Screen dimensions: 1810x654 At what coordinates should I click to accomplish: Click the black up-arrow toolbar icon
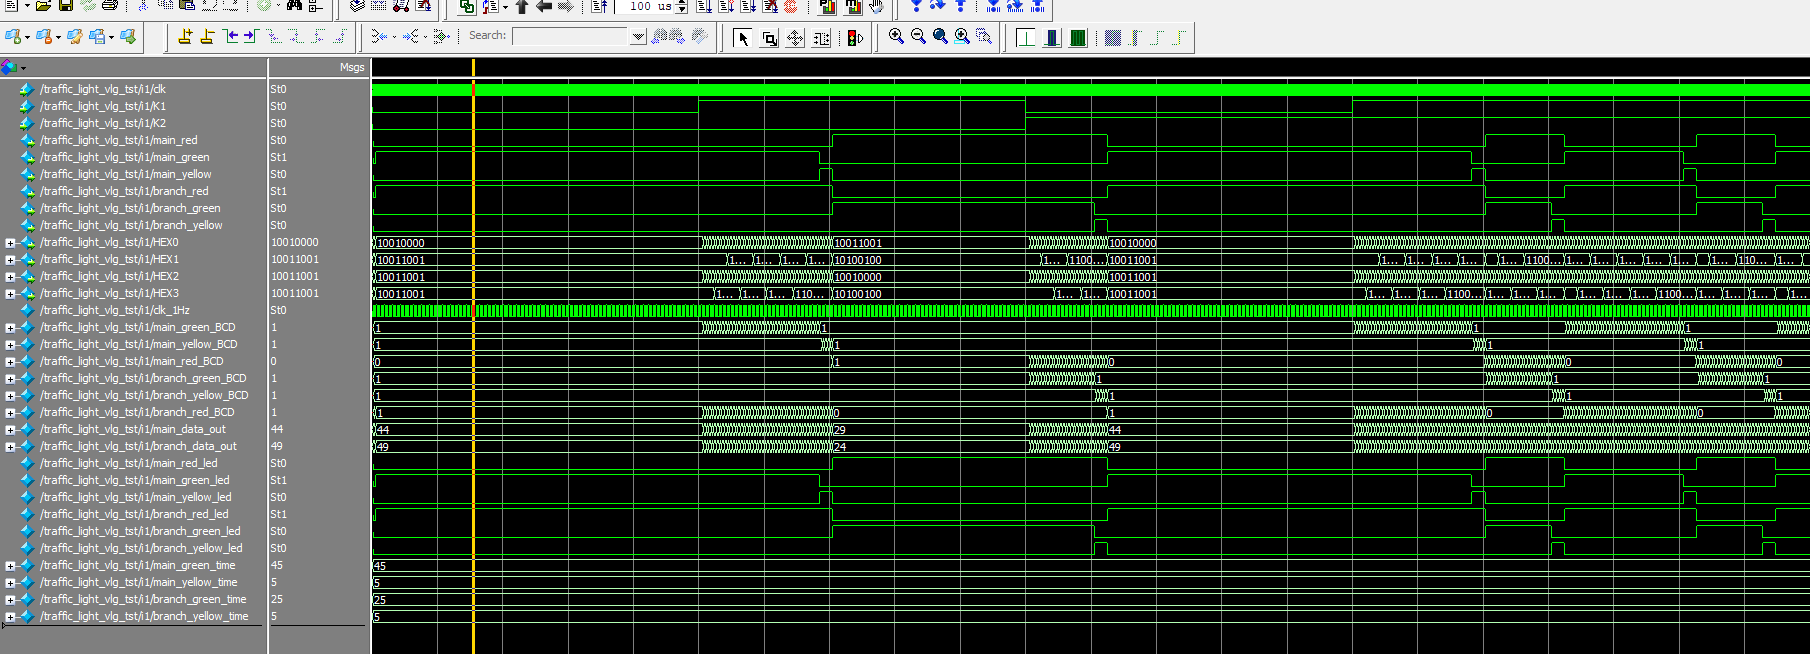click(522, 6)
